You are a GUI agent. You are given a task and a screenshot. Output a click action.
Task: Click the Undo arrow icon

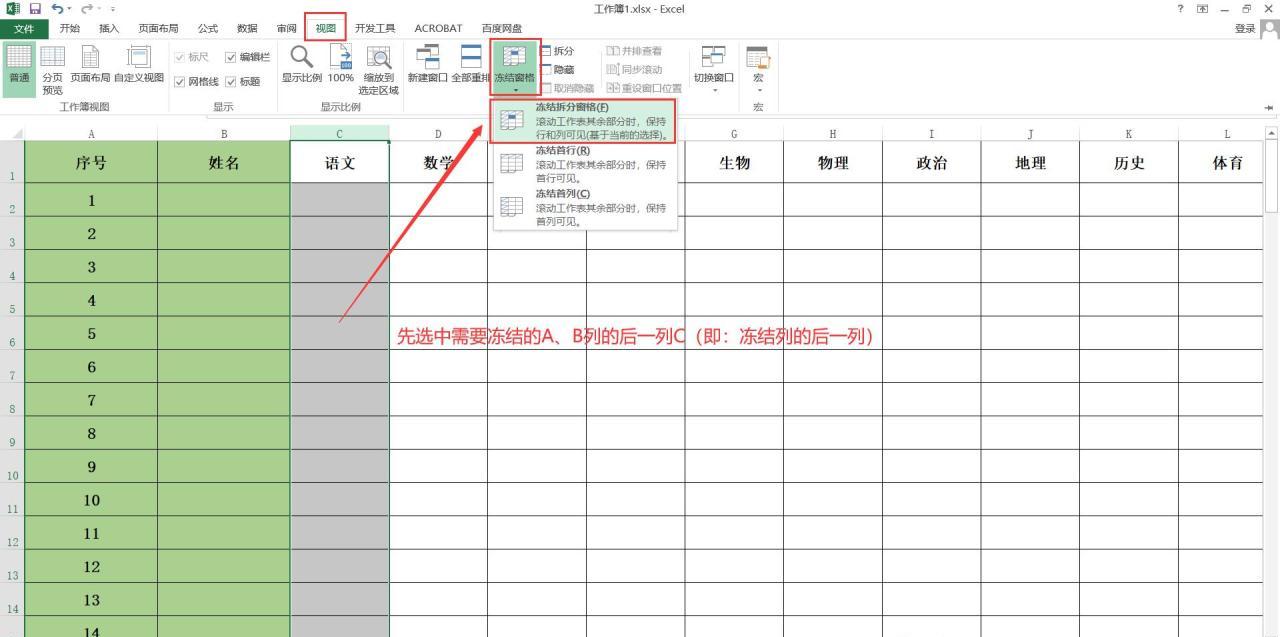click(58, 9)
